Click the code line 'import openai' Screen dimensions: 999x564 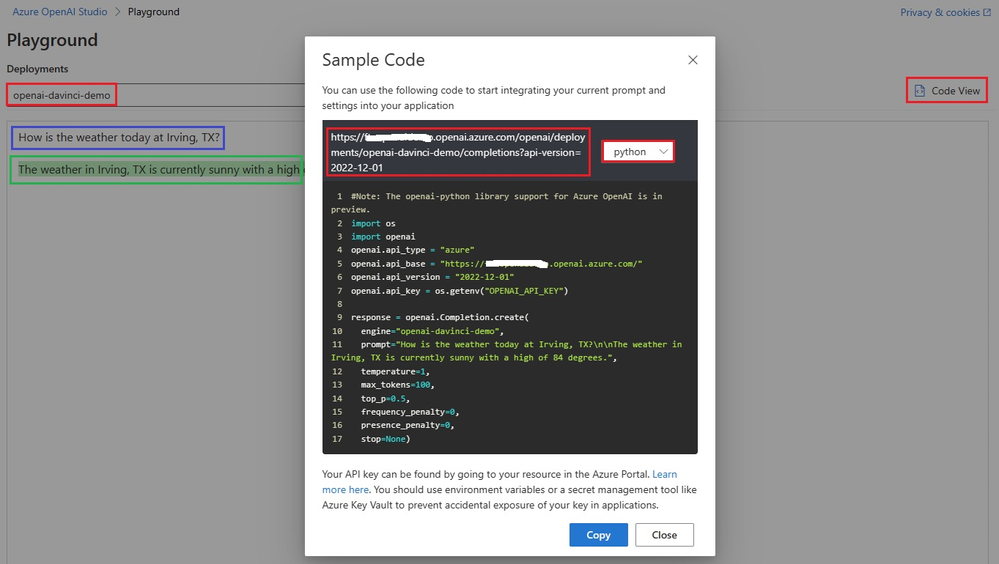coord(383,236)
